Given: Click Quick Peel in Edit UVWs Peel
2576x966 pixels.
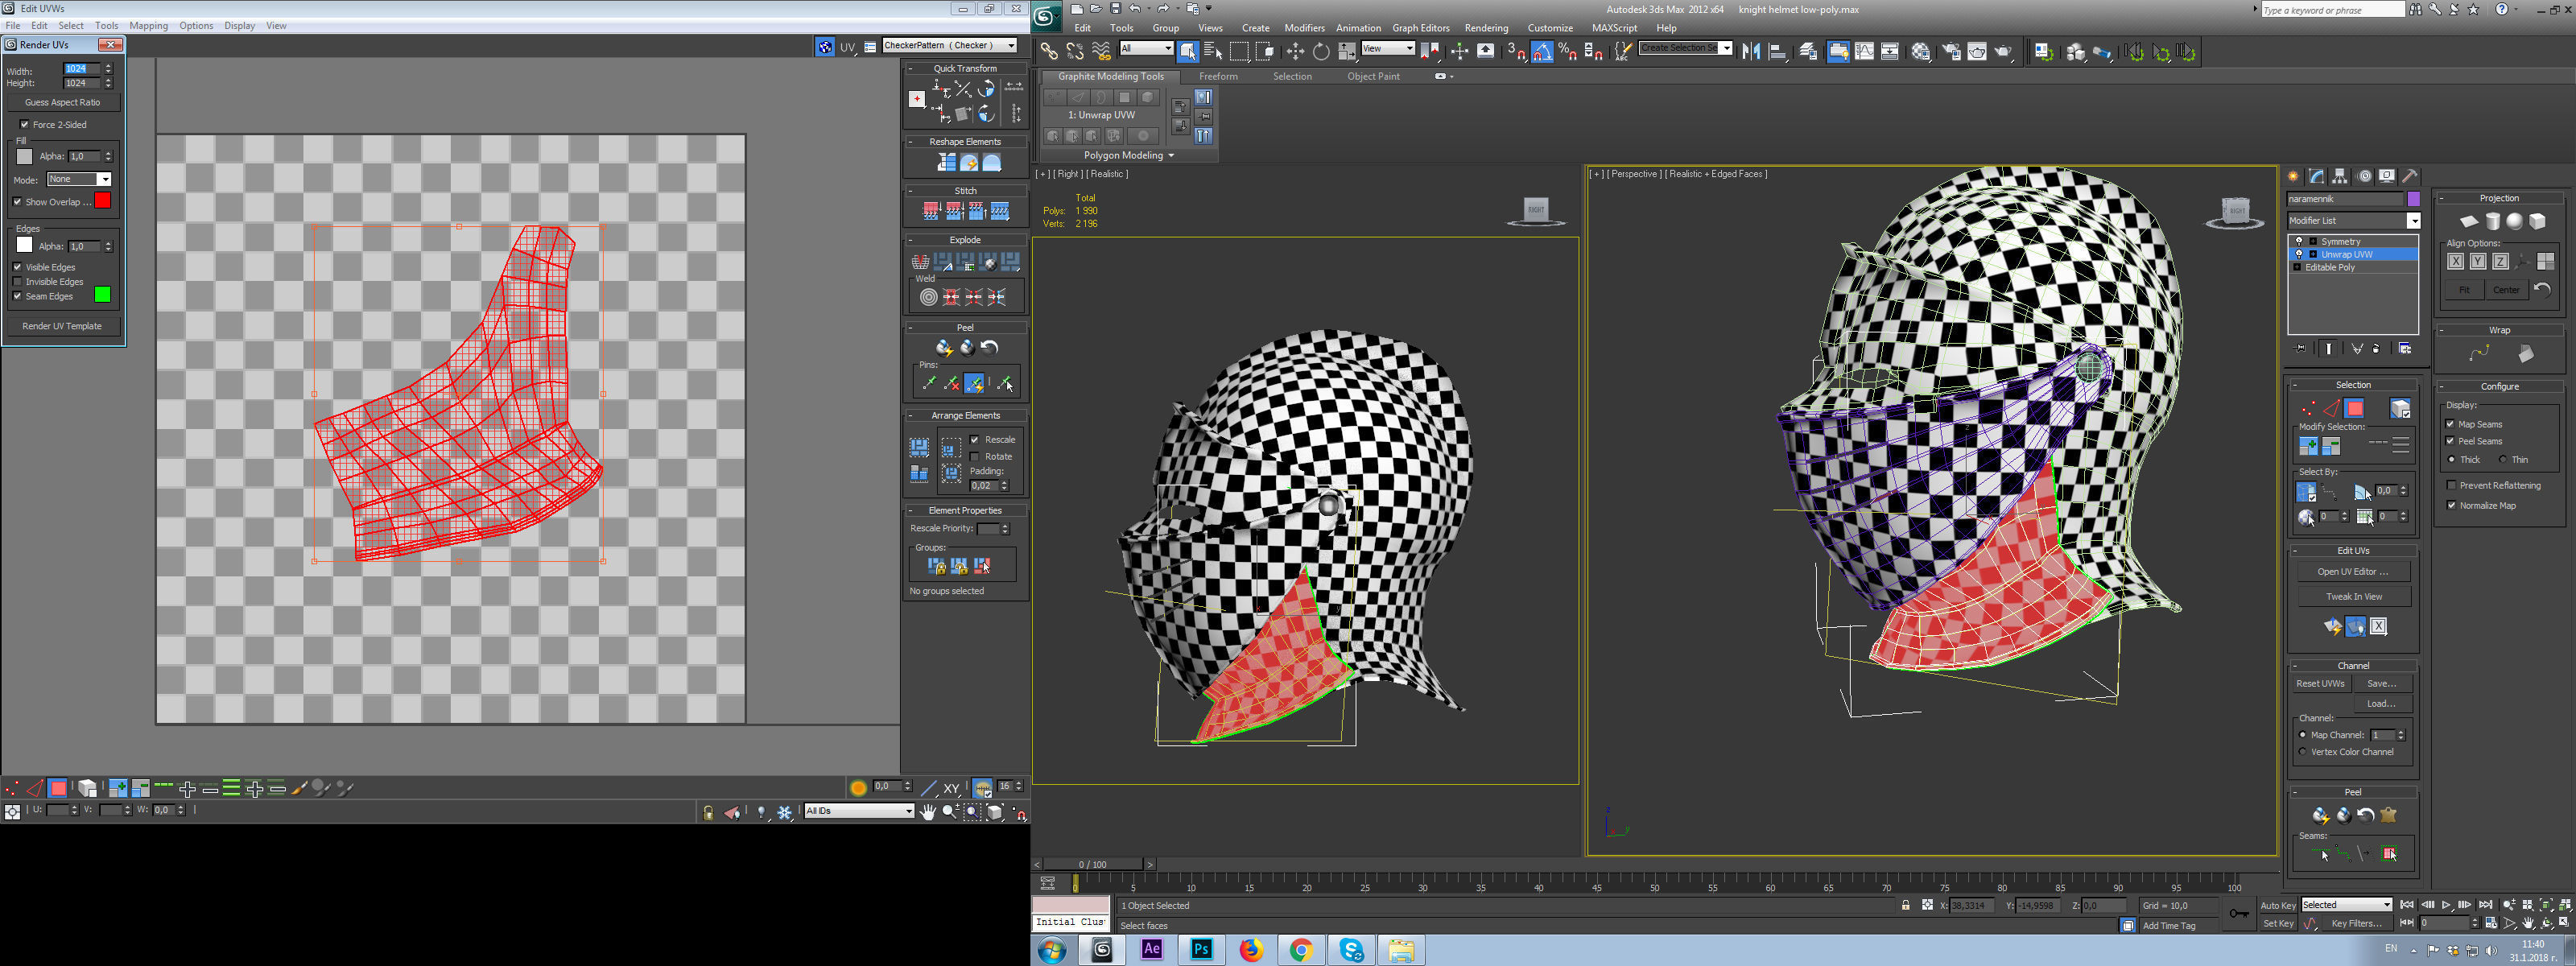Looking at the screenshot, I should [944, 348].
